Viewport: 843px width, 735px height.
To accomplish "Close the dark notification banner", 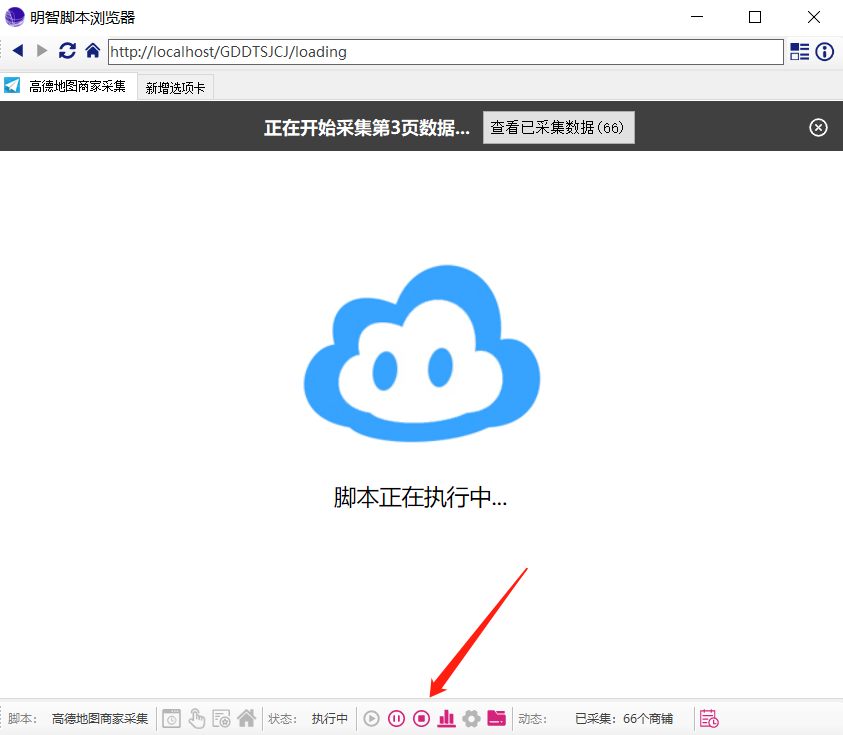I will [818, 127].
